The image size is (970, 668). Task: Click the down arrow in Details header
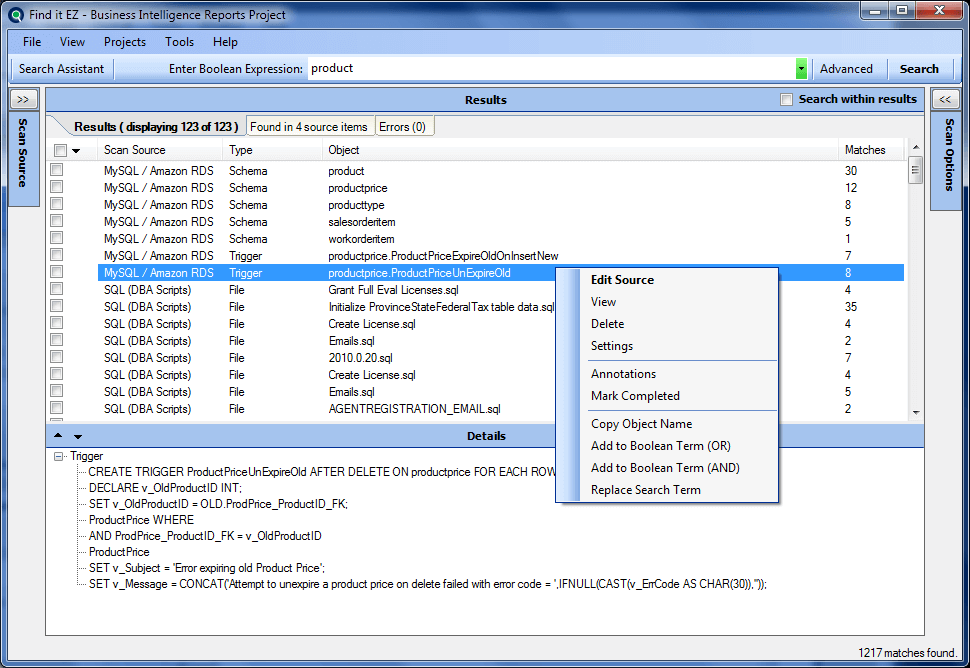click(78, 436)
